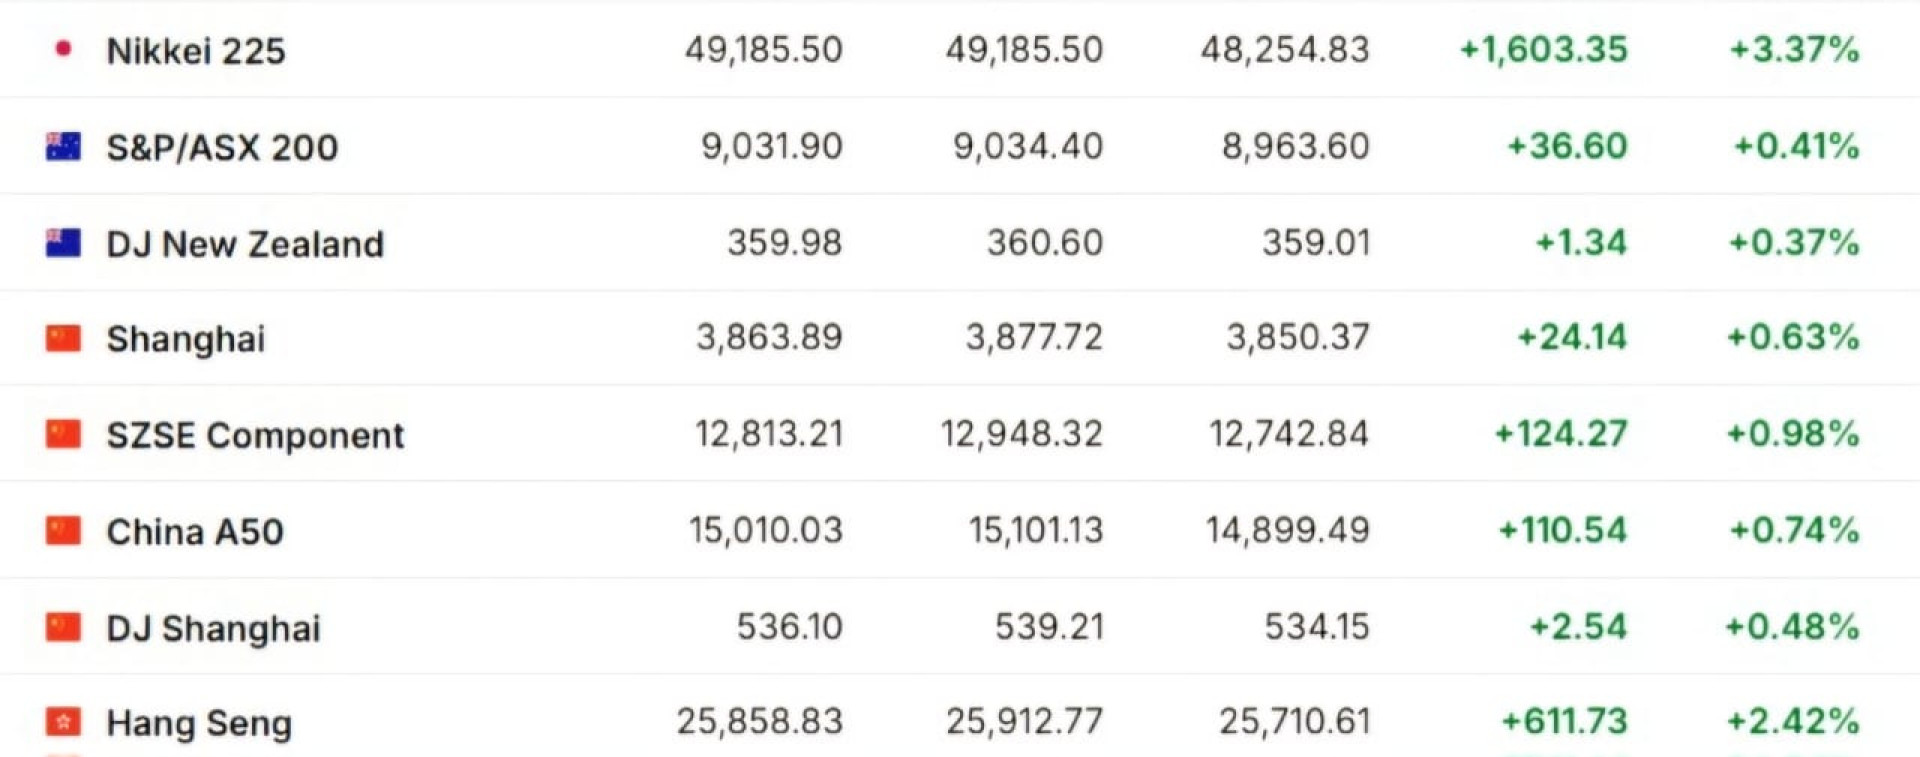Click the China flag beside Shanghai

(63, 338)
